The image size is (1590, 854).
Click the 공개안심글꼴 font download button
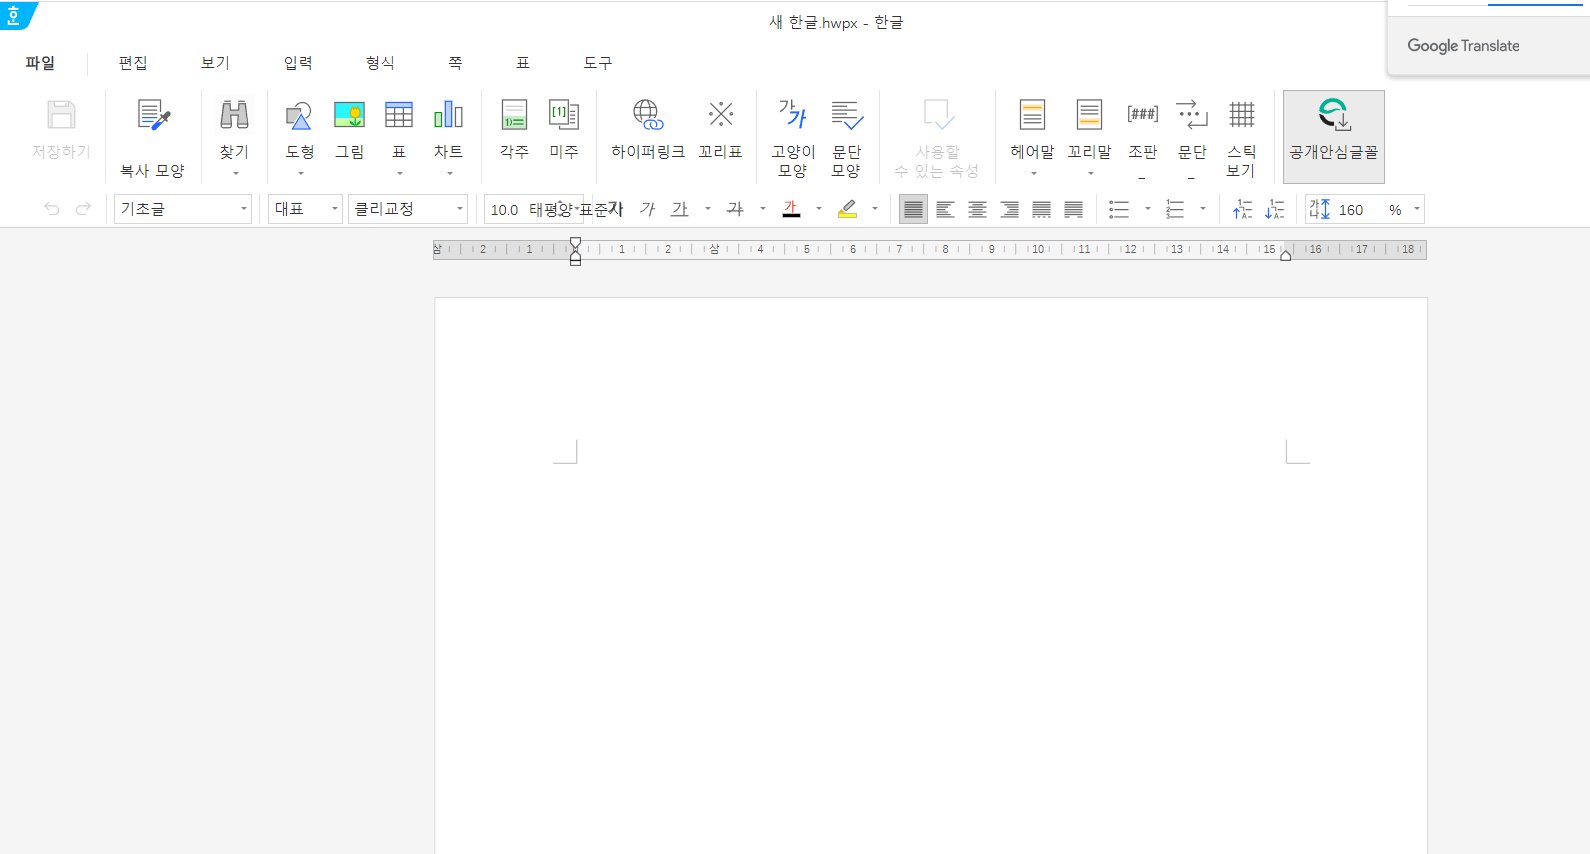[x=1334, y=136]
